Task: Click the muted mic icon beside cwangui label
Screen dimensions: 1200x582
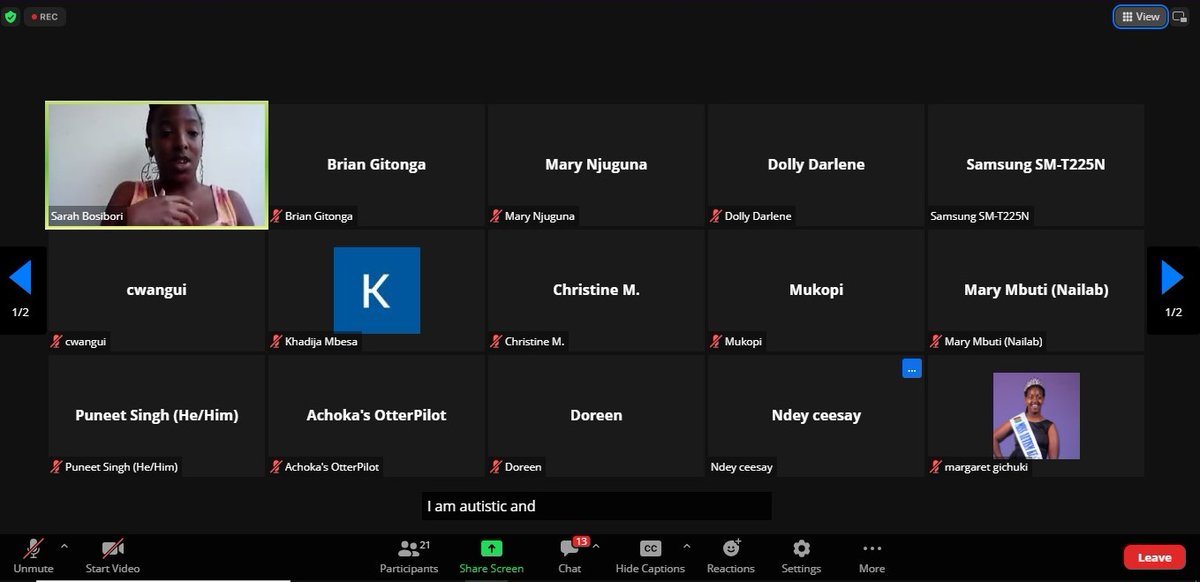Action: pyautogui.click(x=57, y=341)
